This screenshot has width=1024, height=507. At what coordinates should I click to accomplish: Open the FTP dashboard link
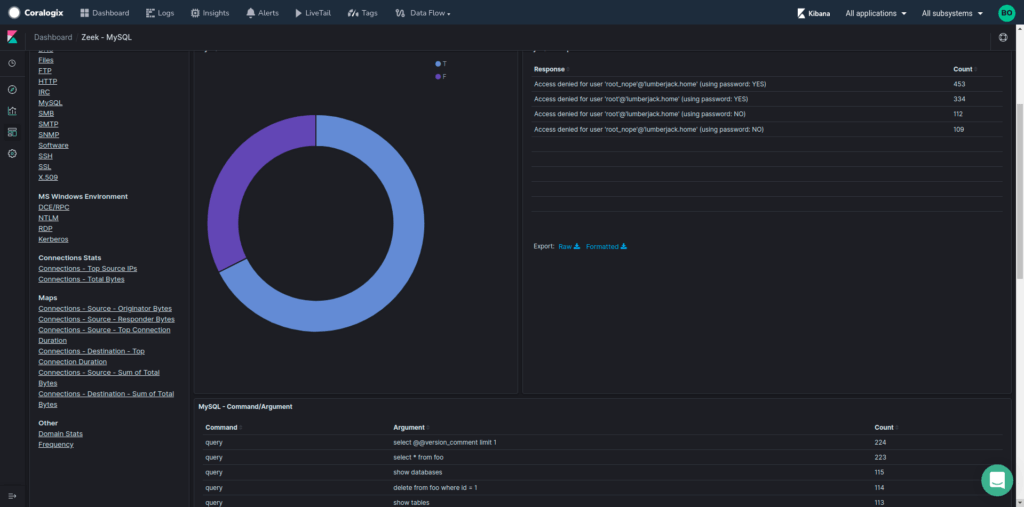coord(45,71)
